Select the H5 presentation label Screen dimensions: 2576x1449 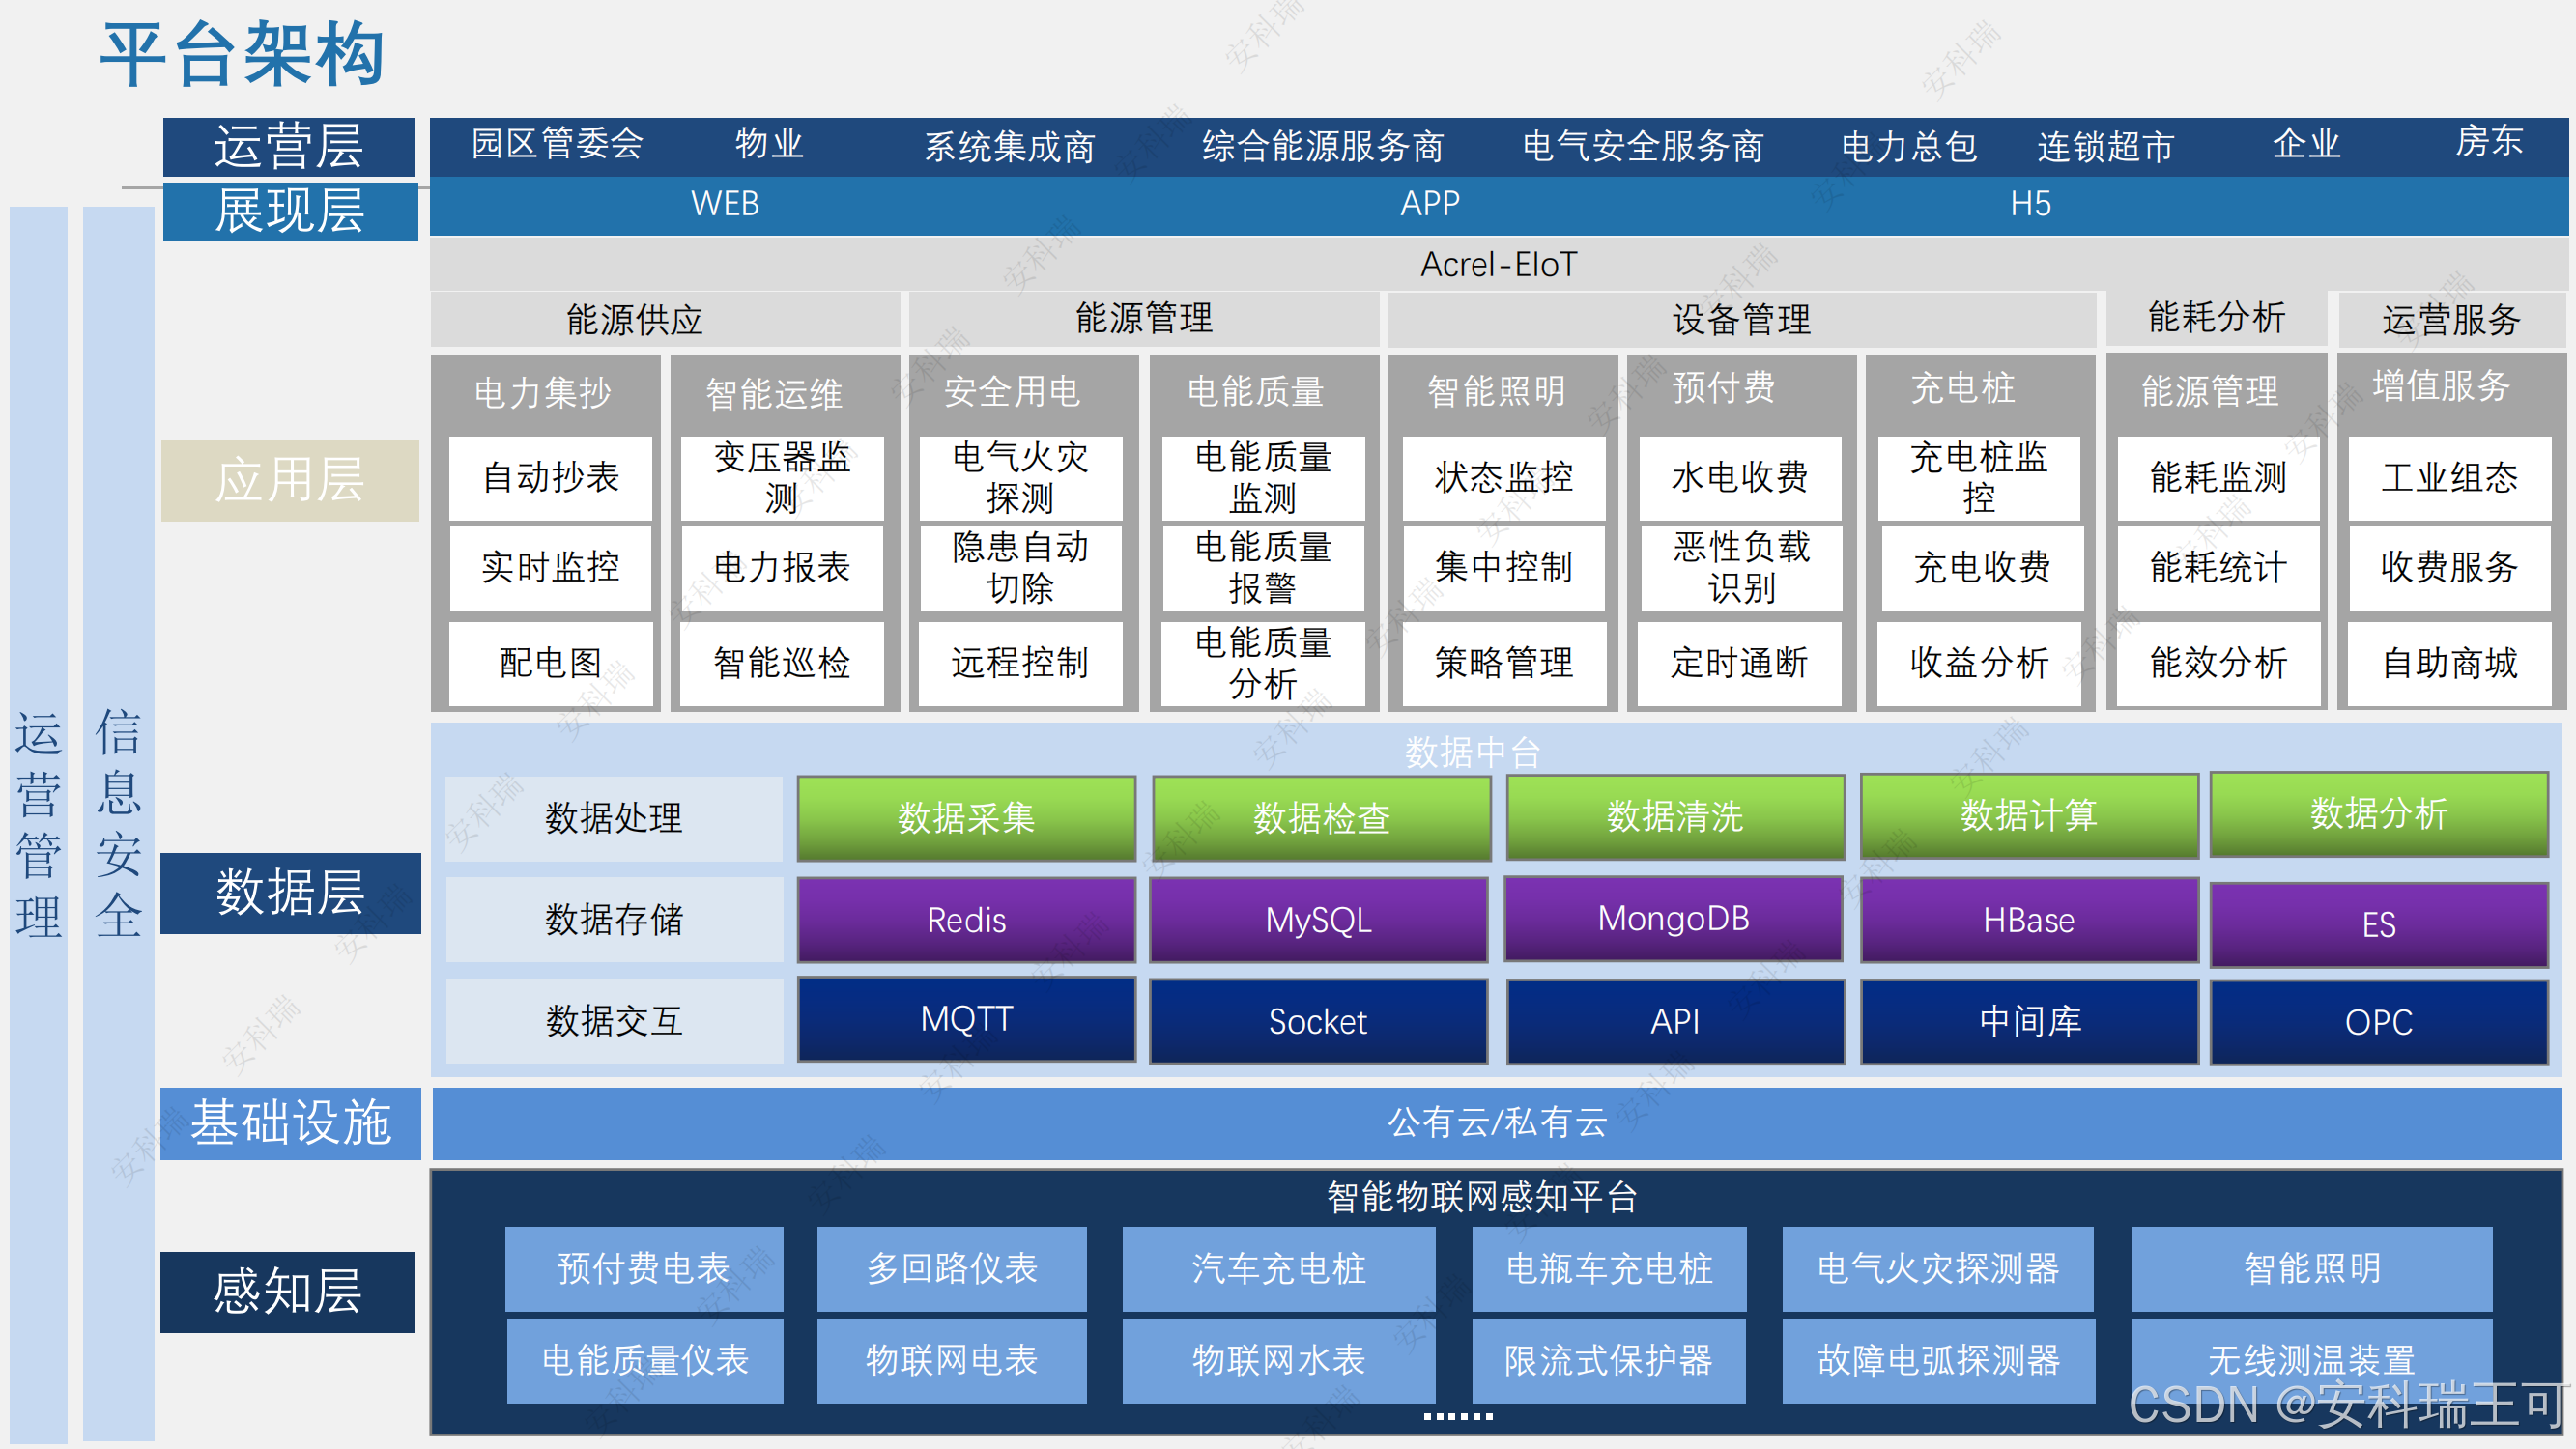[x=2030, y=204]
